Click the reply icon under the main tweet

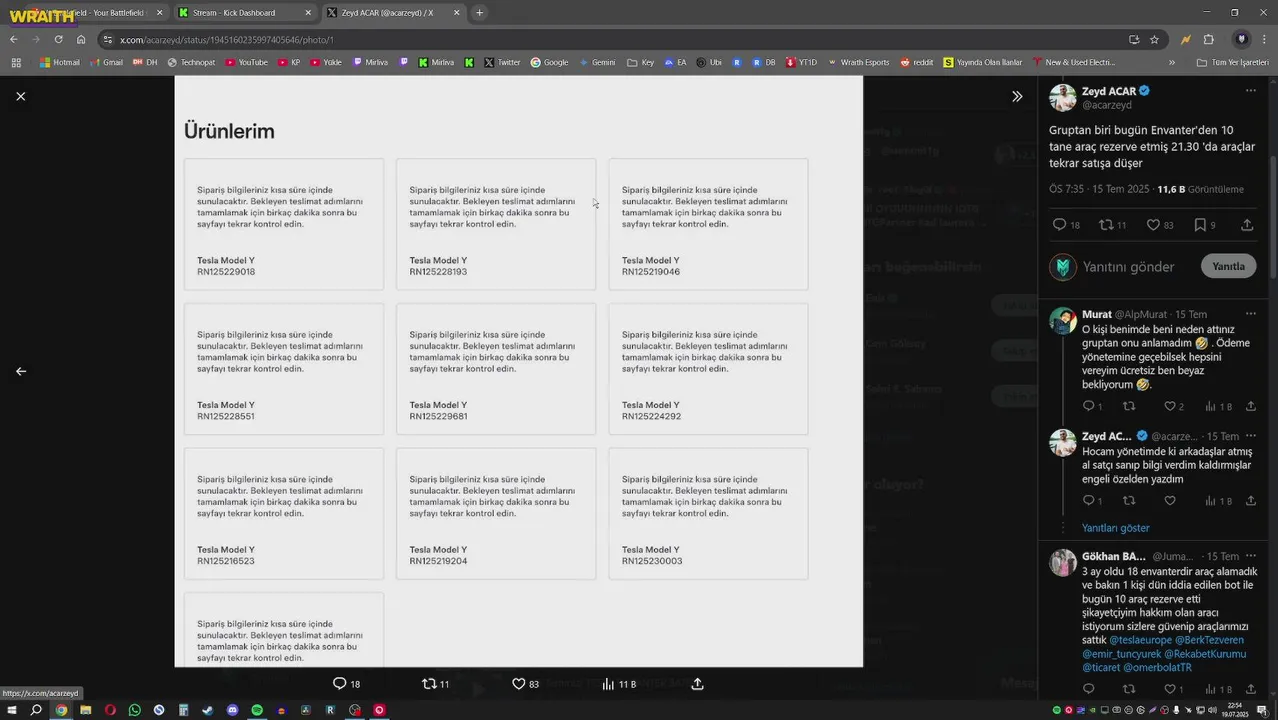[1059, 225]
